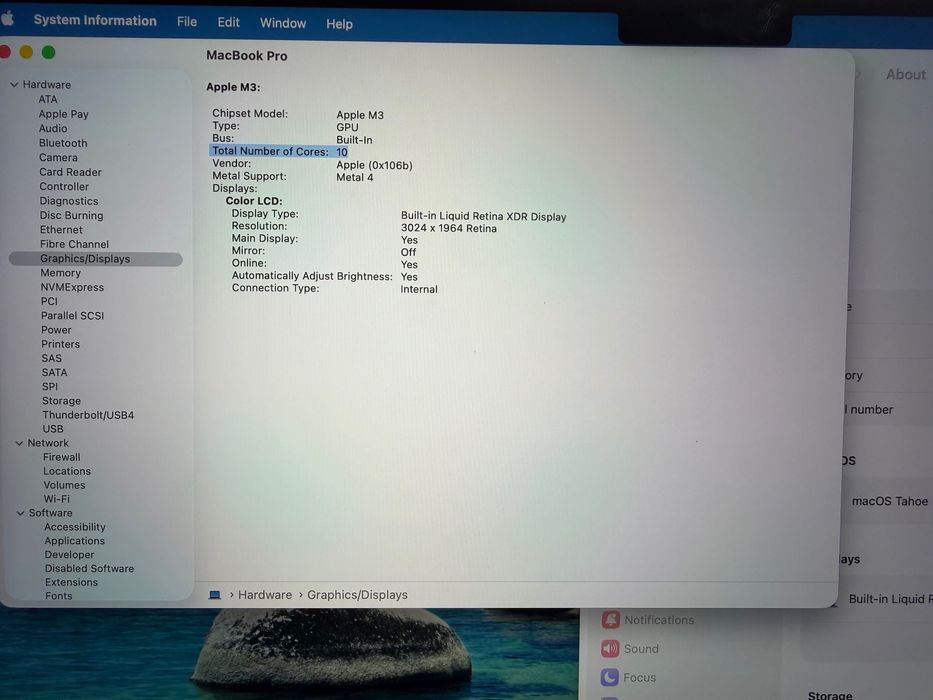Screen dimensions: 933x700
Task: Select Card Reader in the sidebar
Action: pos(70,172)
